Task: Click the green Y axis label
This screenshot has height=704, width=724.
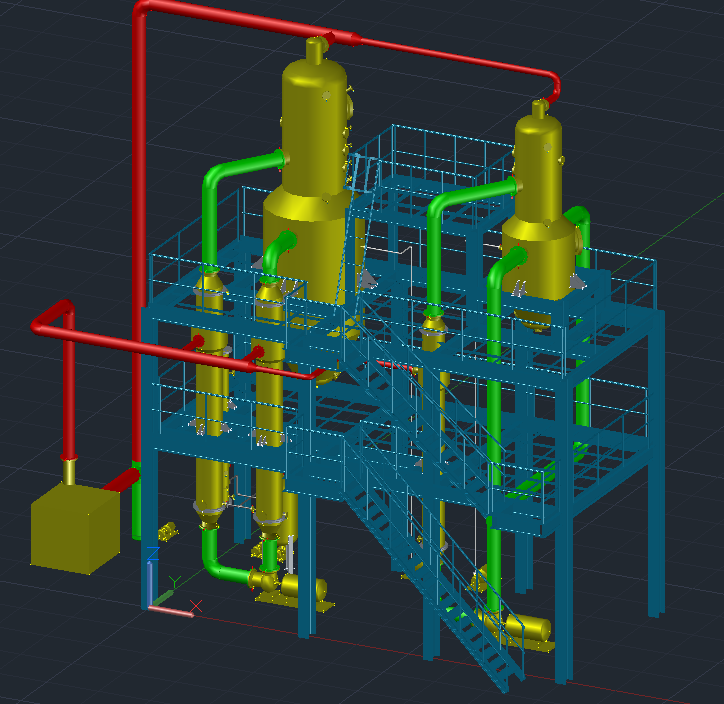Action: 174,582
